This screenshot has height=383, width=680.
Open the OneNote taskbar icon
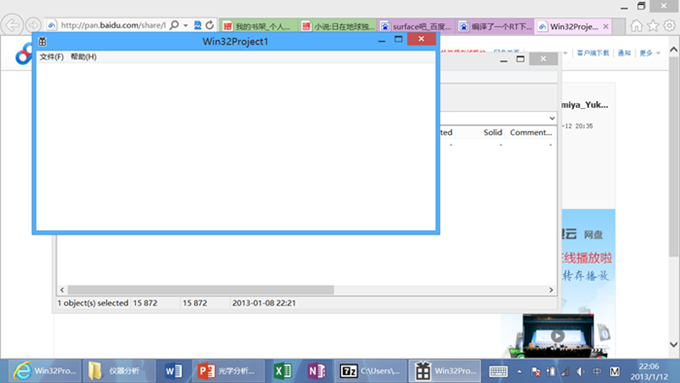coord(317,371)
